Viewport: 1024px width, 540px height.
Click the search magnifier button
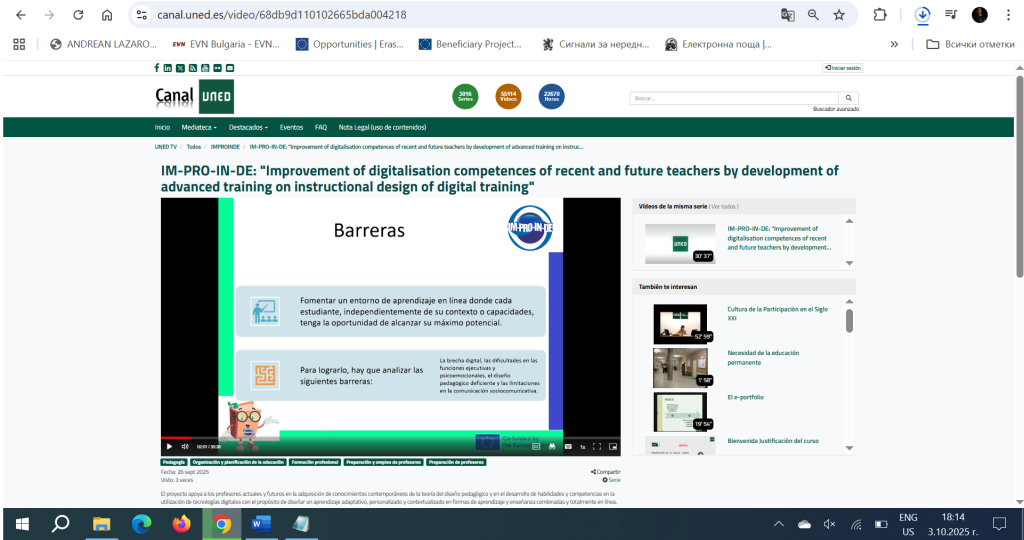click(x=850, y=98)
